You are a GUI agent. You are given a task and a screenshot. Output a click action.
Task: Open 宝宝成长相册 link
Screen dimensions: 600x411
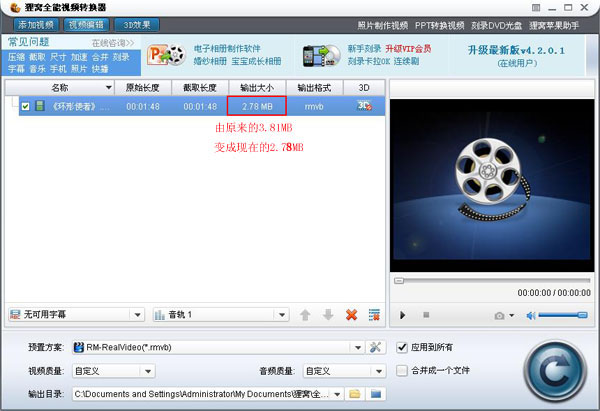tap(256, 61)
